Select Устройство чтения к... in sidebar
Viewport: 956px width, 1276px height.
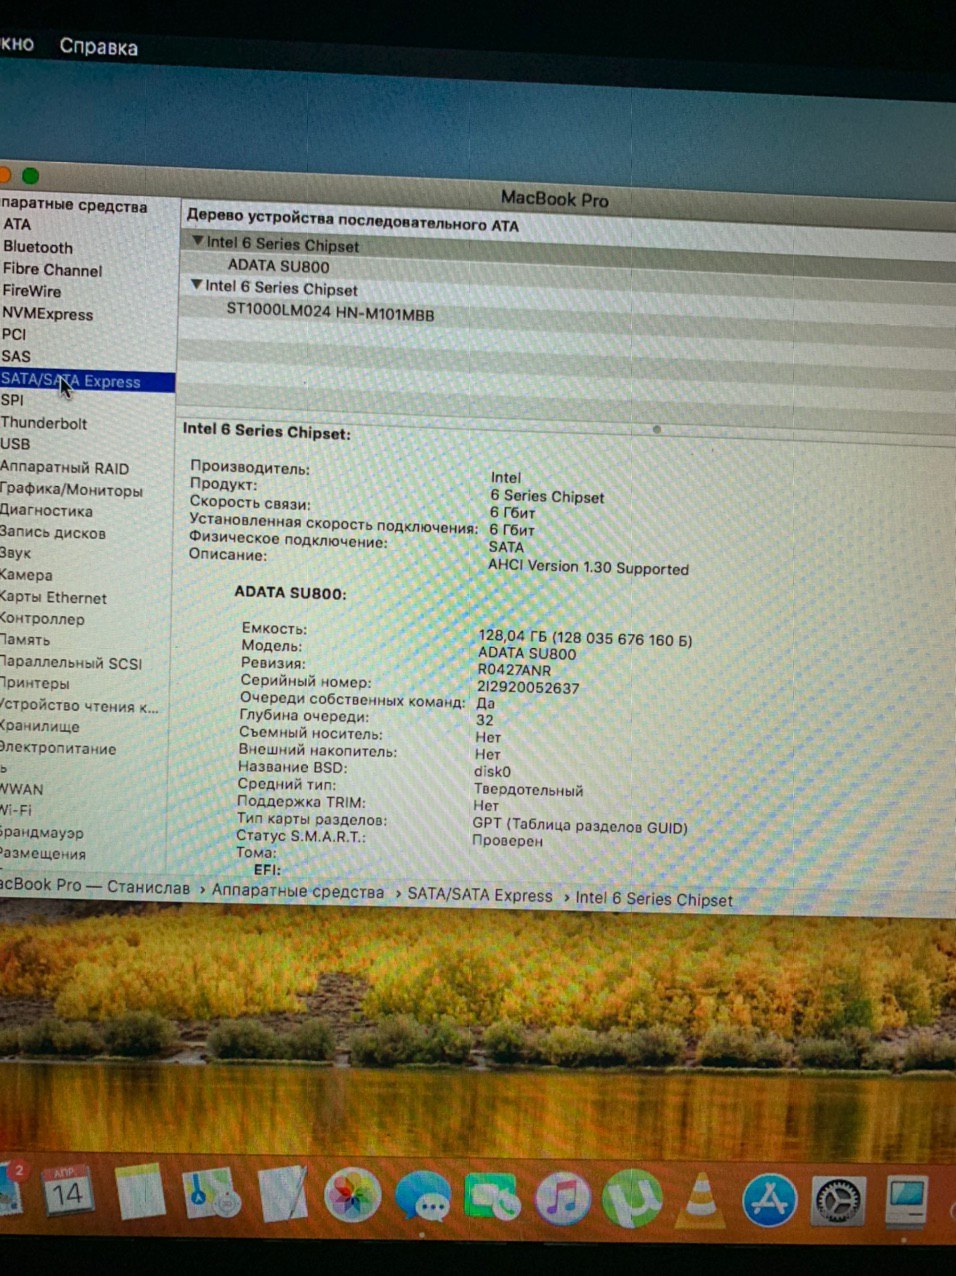pyautogui.click(x=79, y=705)
